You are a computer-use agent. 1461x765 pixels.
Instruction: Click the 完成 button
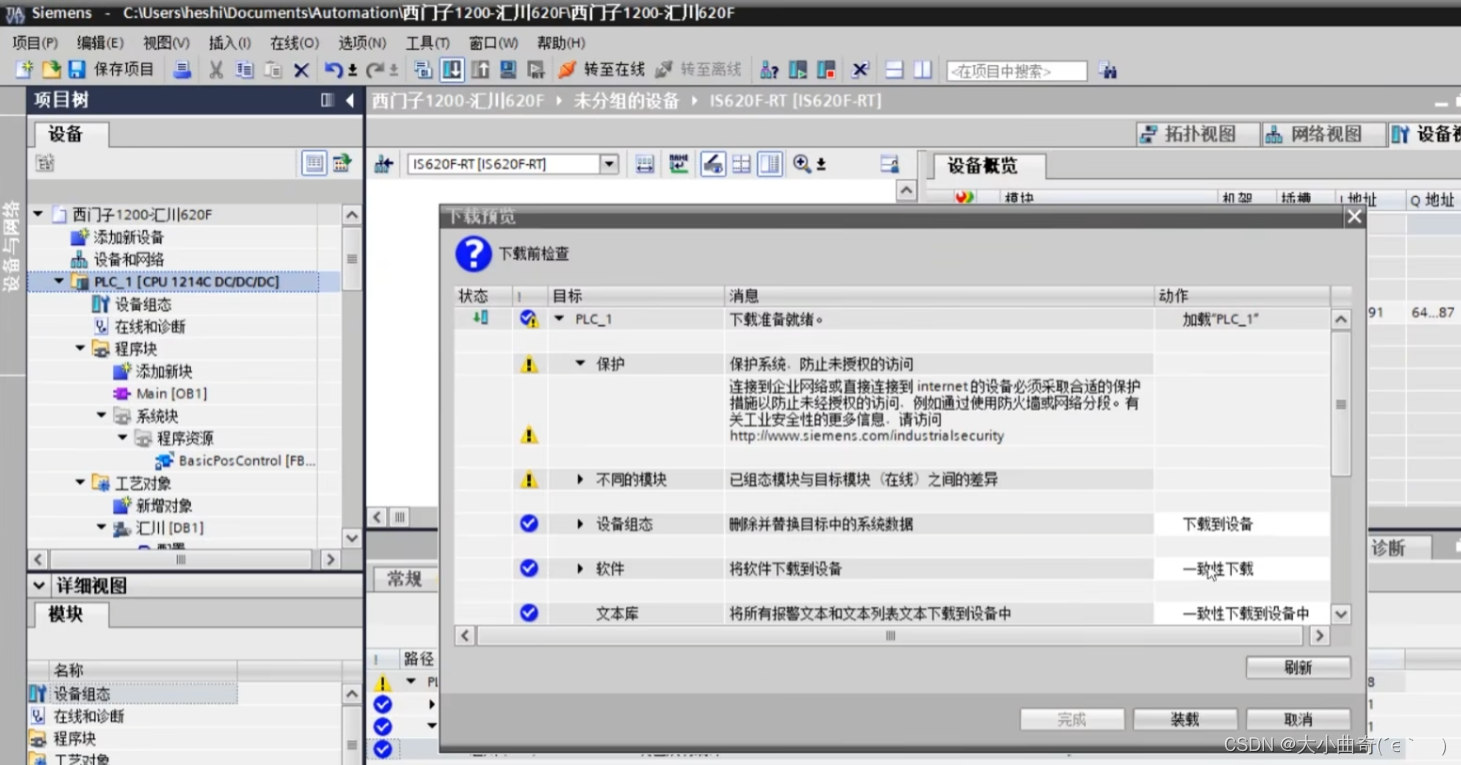(1072, 720)
